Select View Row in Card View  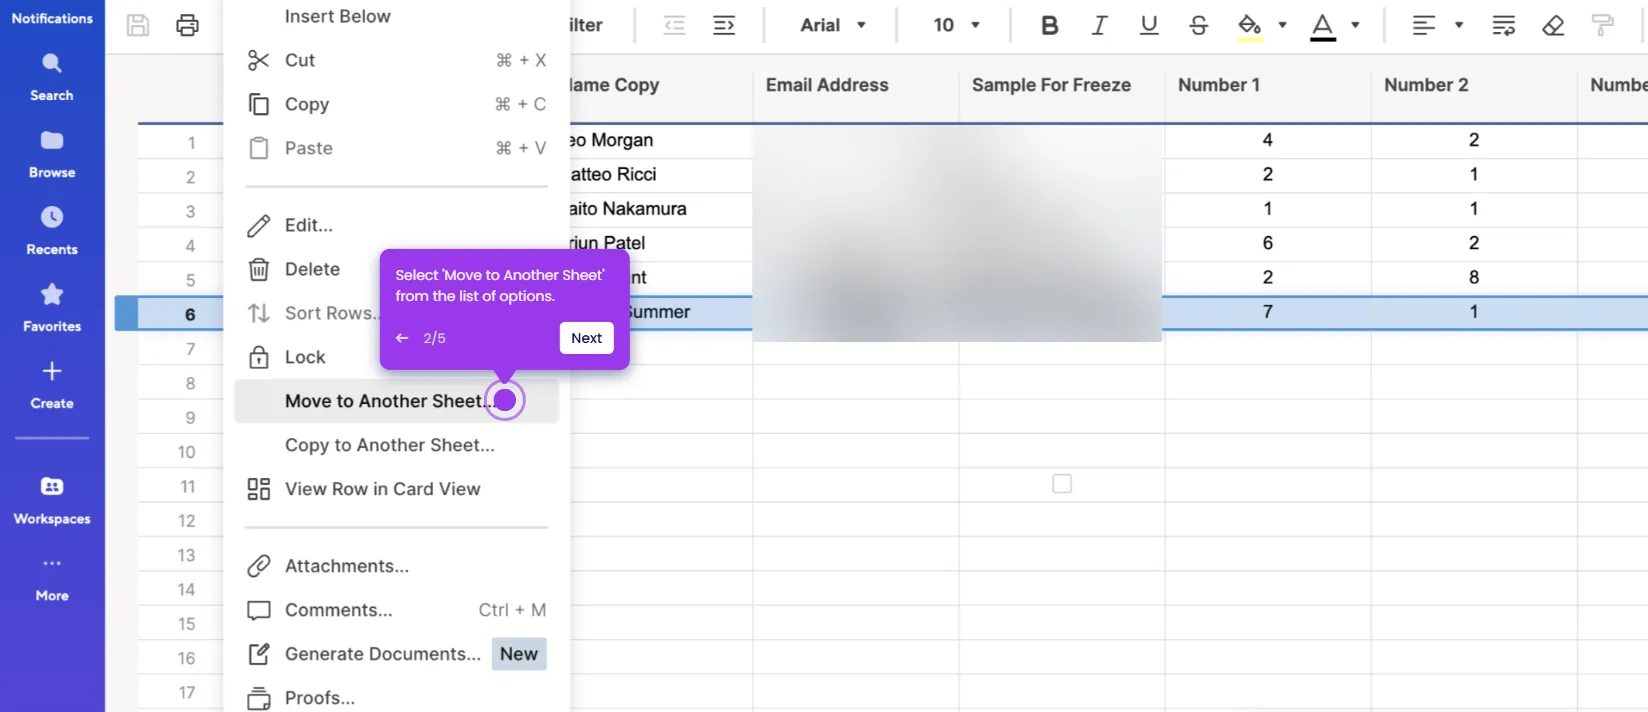pyautogui.click(x=396, y=489)
